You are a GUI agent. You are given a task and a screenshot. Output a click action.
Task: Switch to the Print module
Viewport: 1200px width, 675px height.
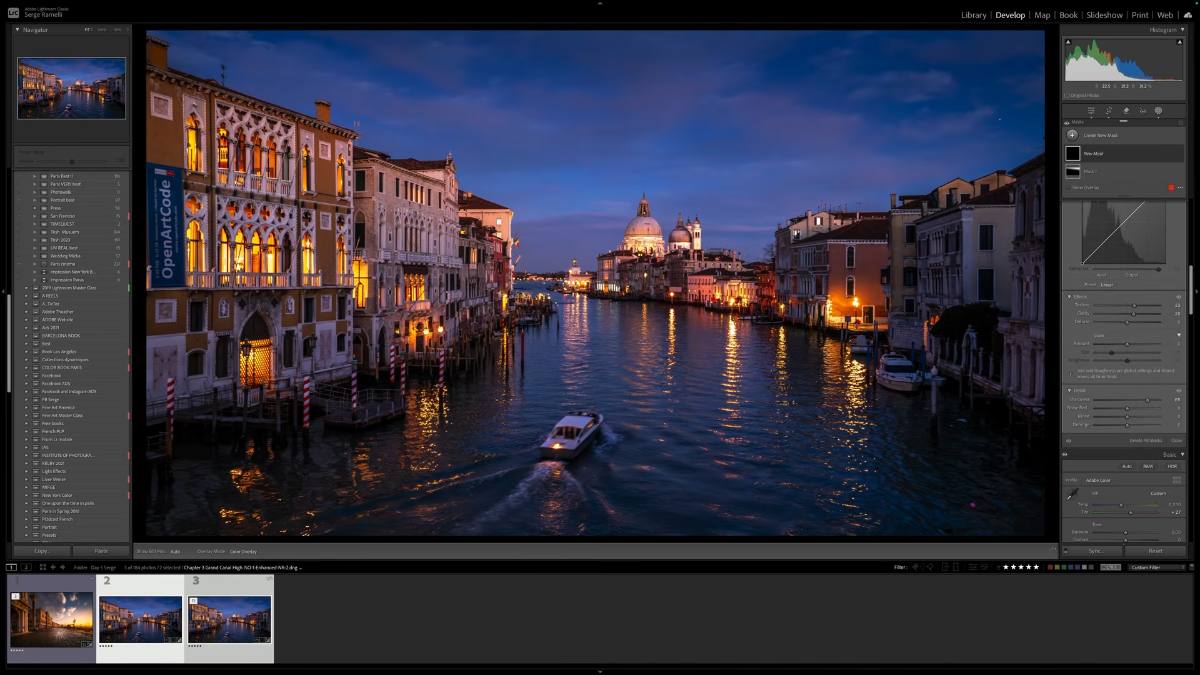[1140, 15]
